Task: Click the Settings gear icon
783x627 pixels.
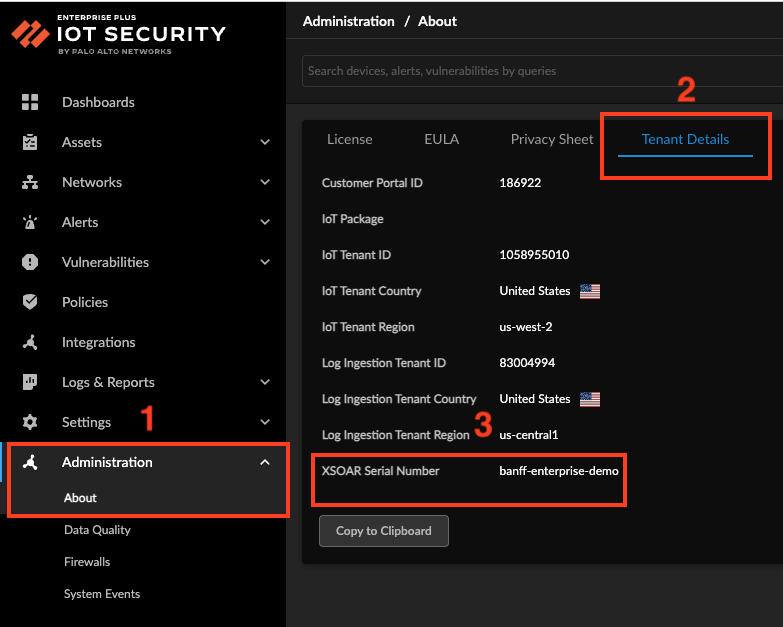Action: tap(30, 422)
